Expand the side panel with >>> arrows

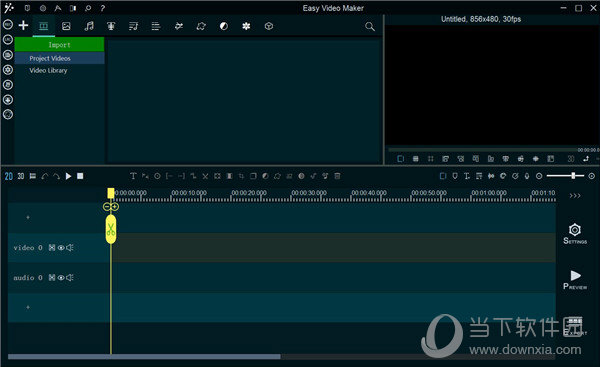[x=575, y=196]
